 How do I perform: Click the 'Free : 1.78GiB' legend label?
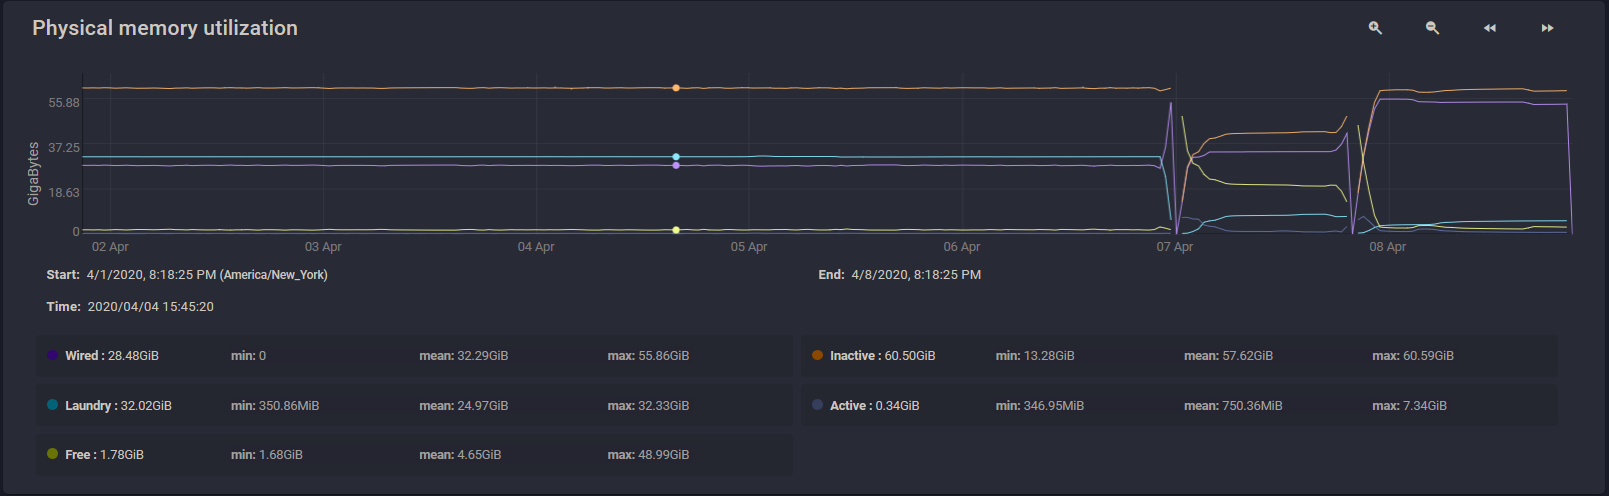pos(104,455)
